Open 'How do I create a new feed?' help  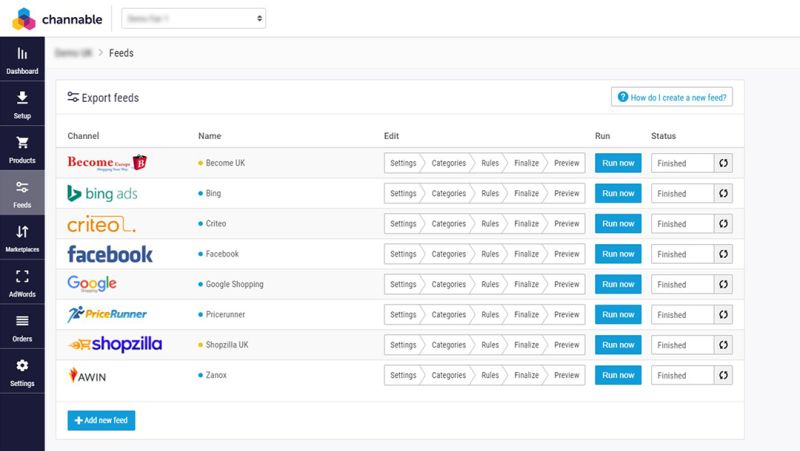(x=672, y=97)
